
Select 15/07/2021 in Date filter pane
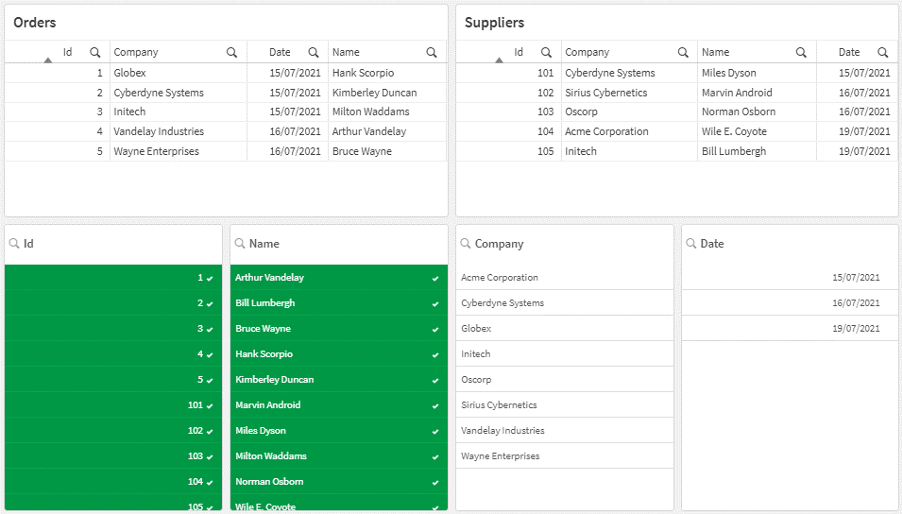tap(790, 278)
